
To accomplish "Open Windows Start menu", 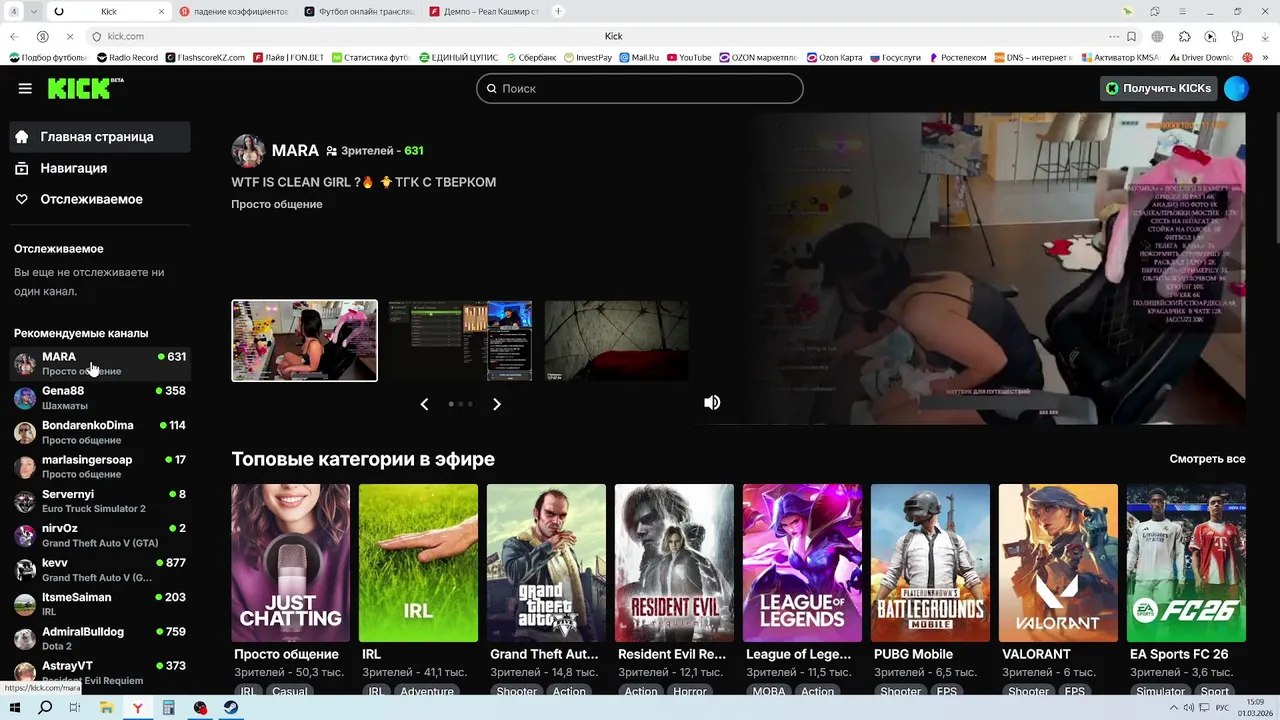I will coord(15,707).
